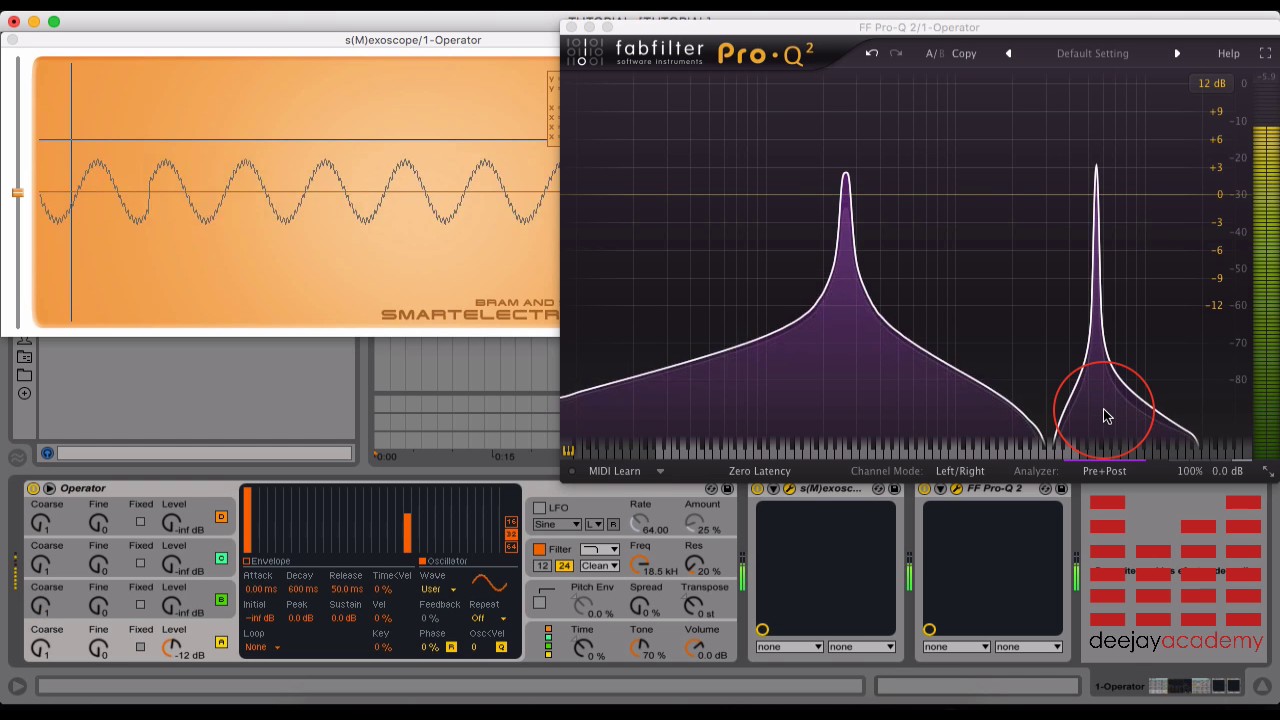The height and width of the screenshot is (720, 1280).
Task: Open the Clean filter circuit dropdown
Action: coord(600,566)
